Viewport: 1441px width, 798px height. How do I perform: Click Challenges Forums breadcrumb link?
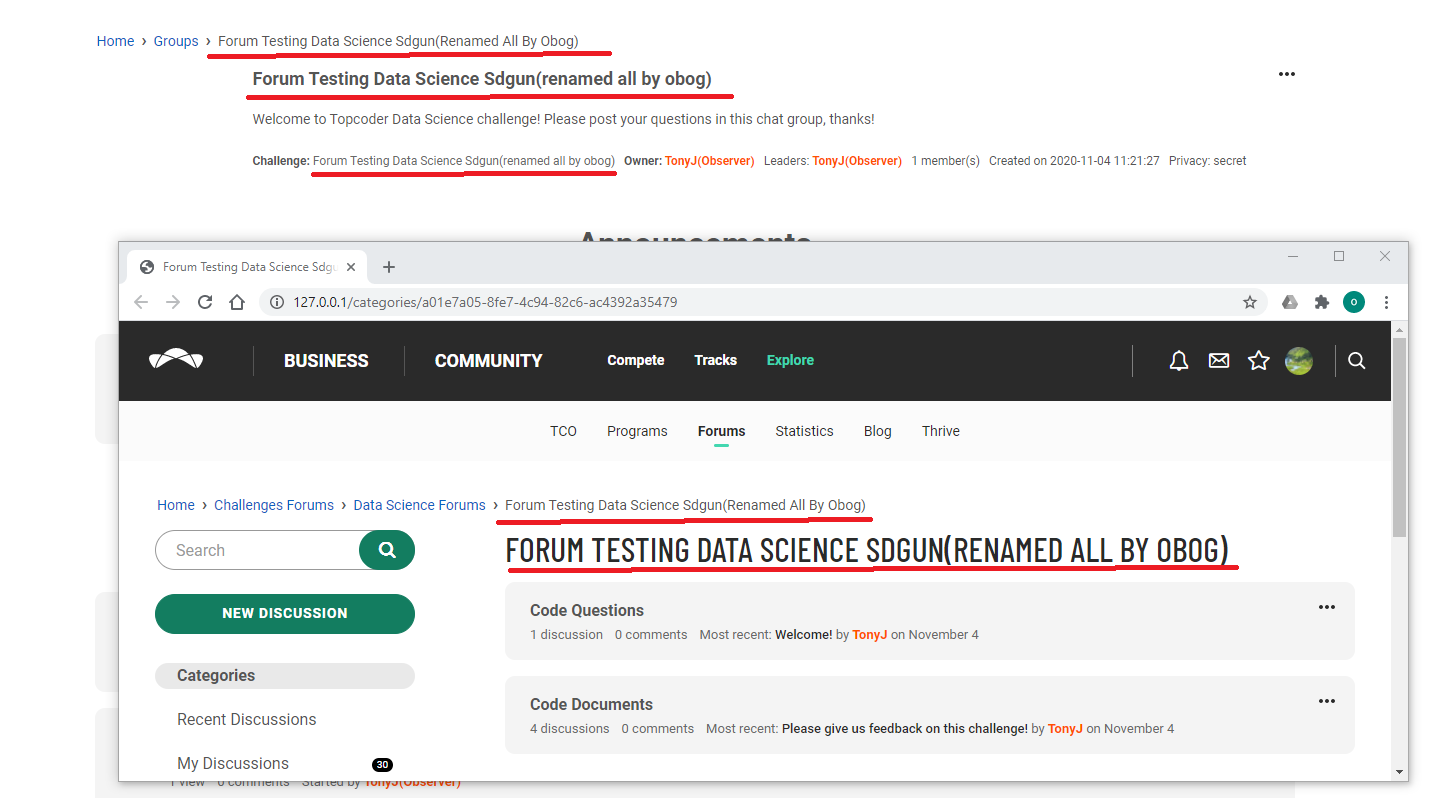tap(274, 505)
